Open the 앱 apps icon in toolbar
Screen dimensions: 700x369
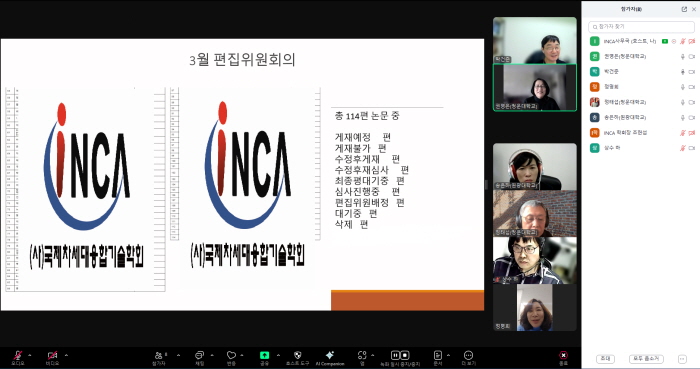362,355
